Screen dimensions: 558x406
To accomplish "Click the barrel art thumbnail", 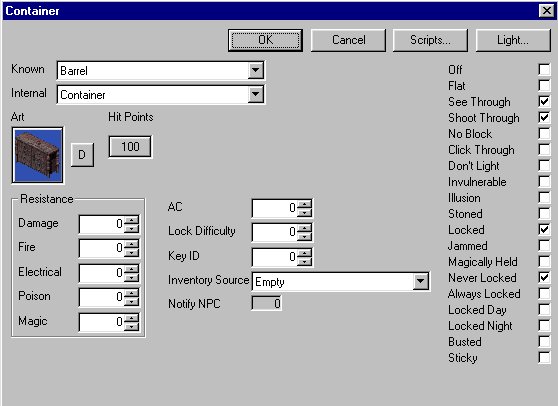I will coord(38,155).
